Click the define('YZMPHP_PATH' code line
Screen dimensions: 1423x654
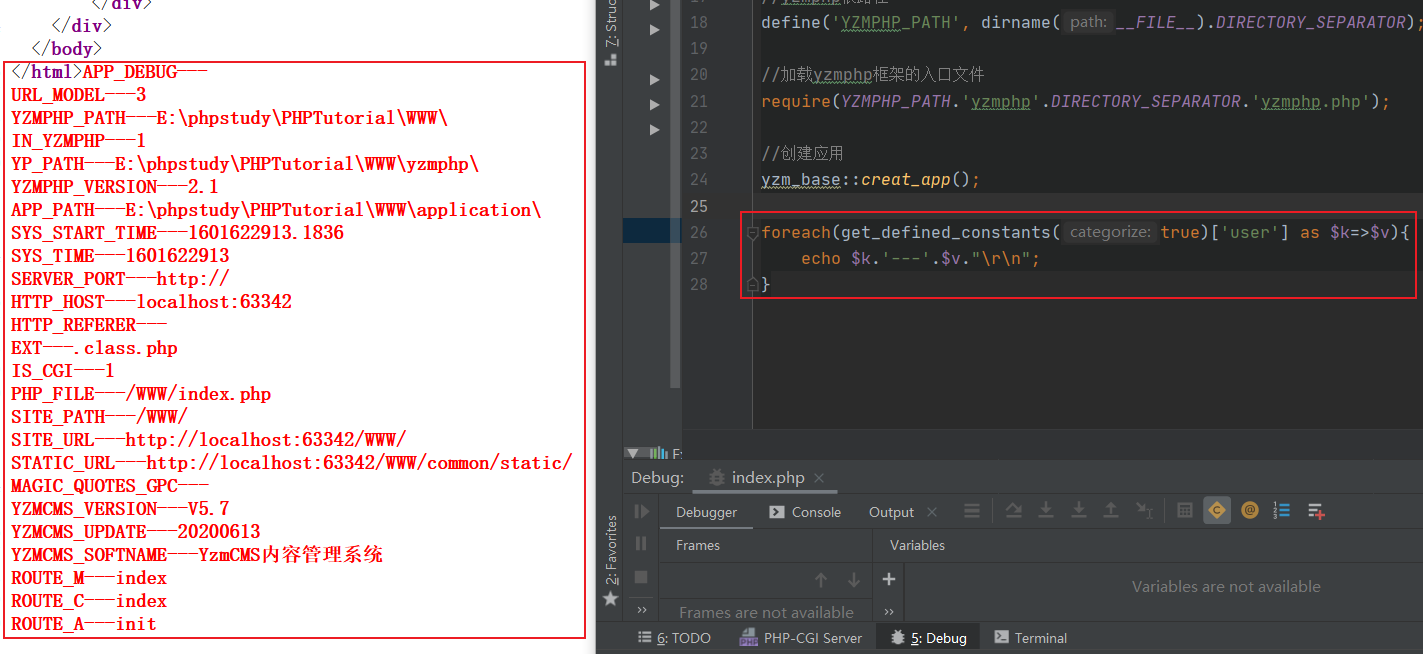(1091, 22)
